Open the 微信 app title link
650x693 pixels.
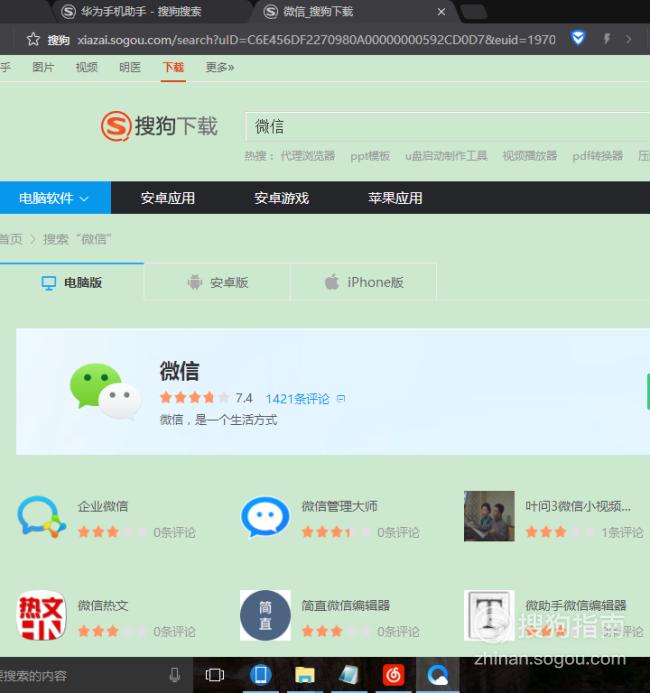click(179, 370)
